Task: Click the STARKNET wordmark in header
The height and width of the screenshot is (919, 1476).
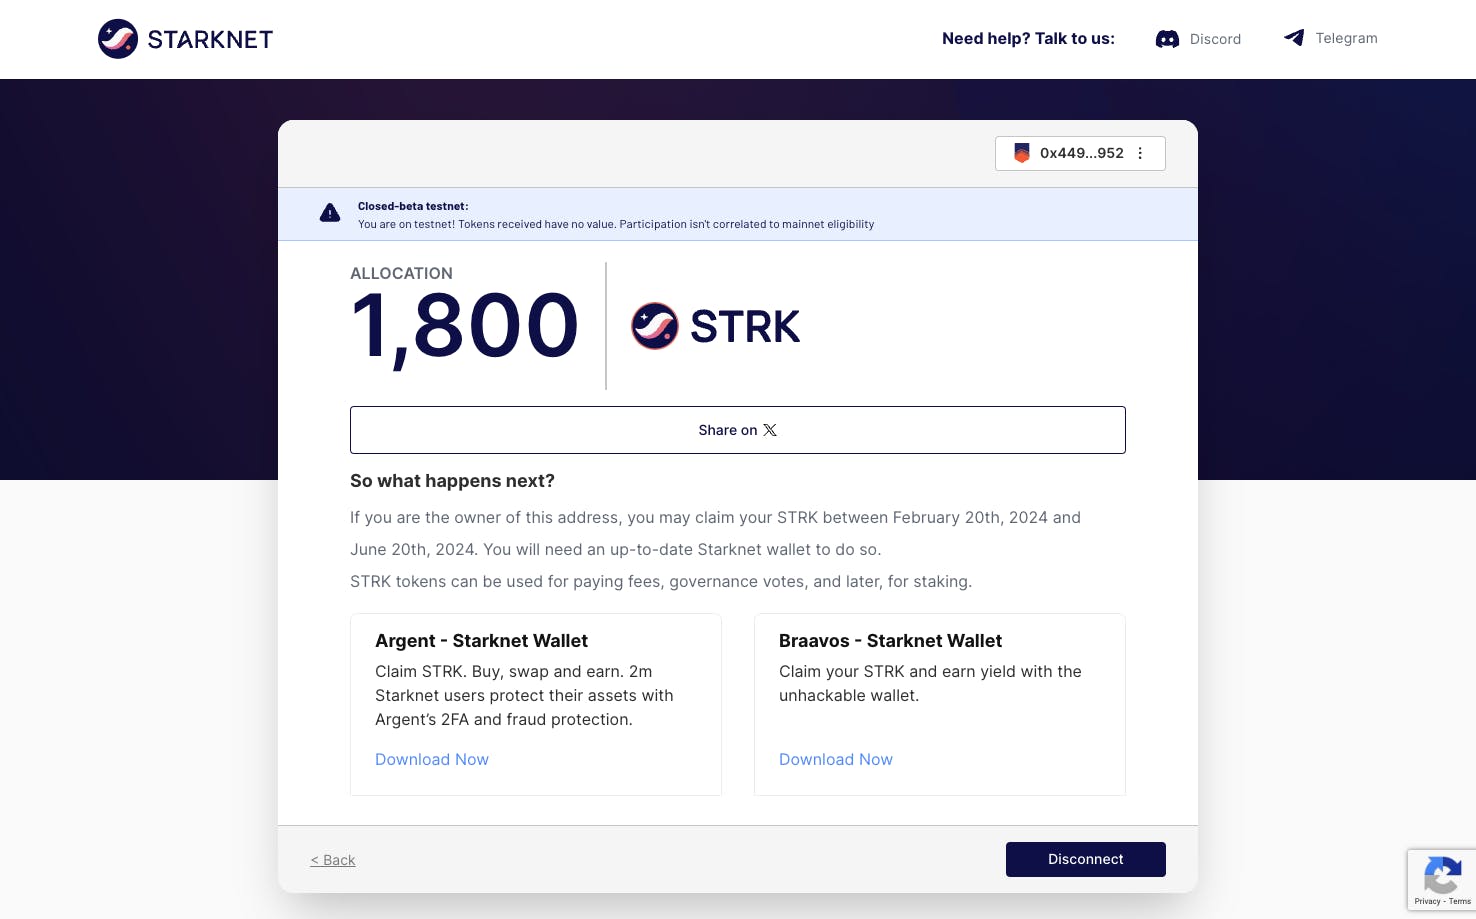Action: coord(210,39)
